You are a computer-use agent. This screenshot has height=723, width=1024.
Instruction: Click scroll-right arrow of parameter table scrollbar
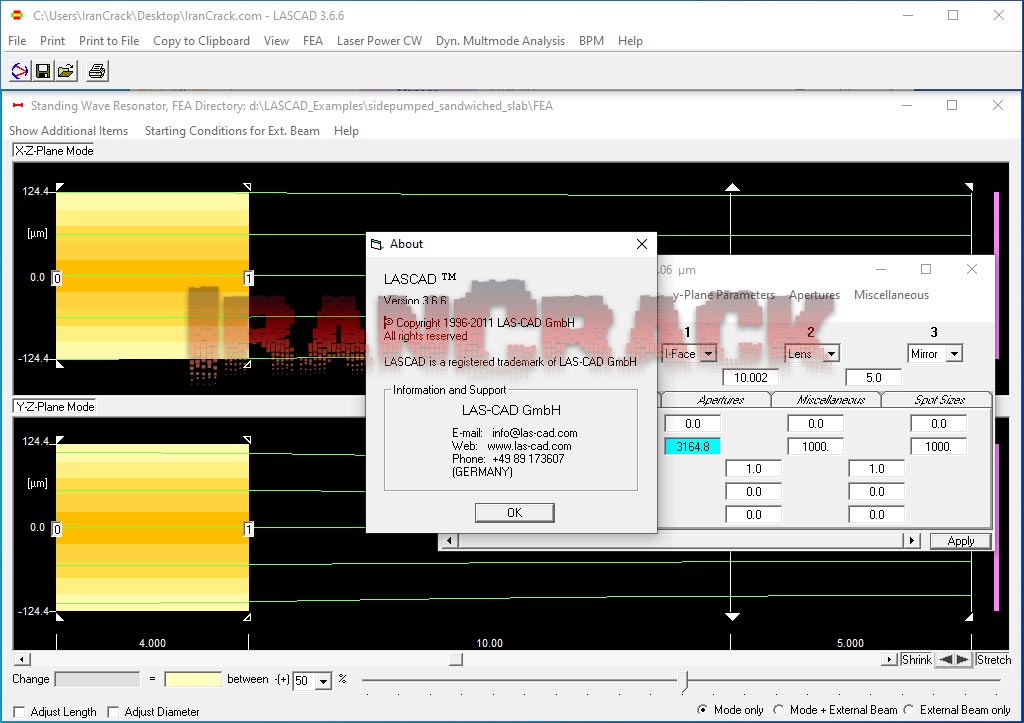pos(911,541)
